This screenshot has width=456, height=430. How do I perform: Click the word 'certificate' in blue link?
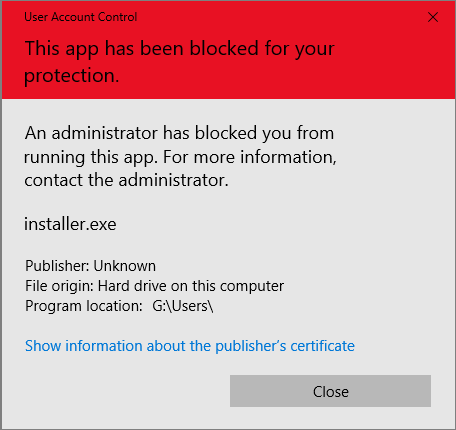point(322,346)
